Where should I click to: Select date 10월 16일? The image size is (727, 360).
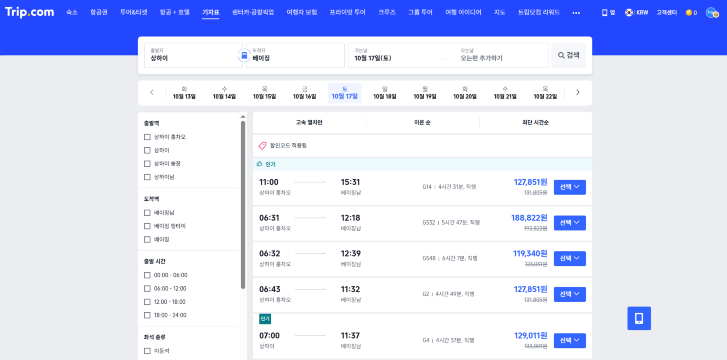point(305,92)
